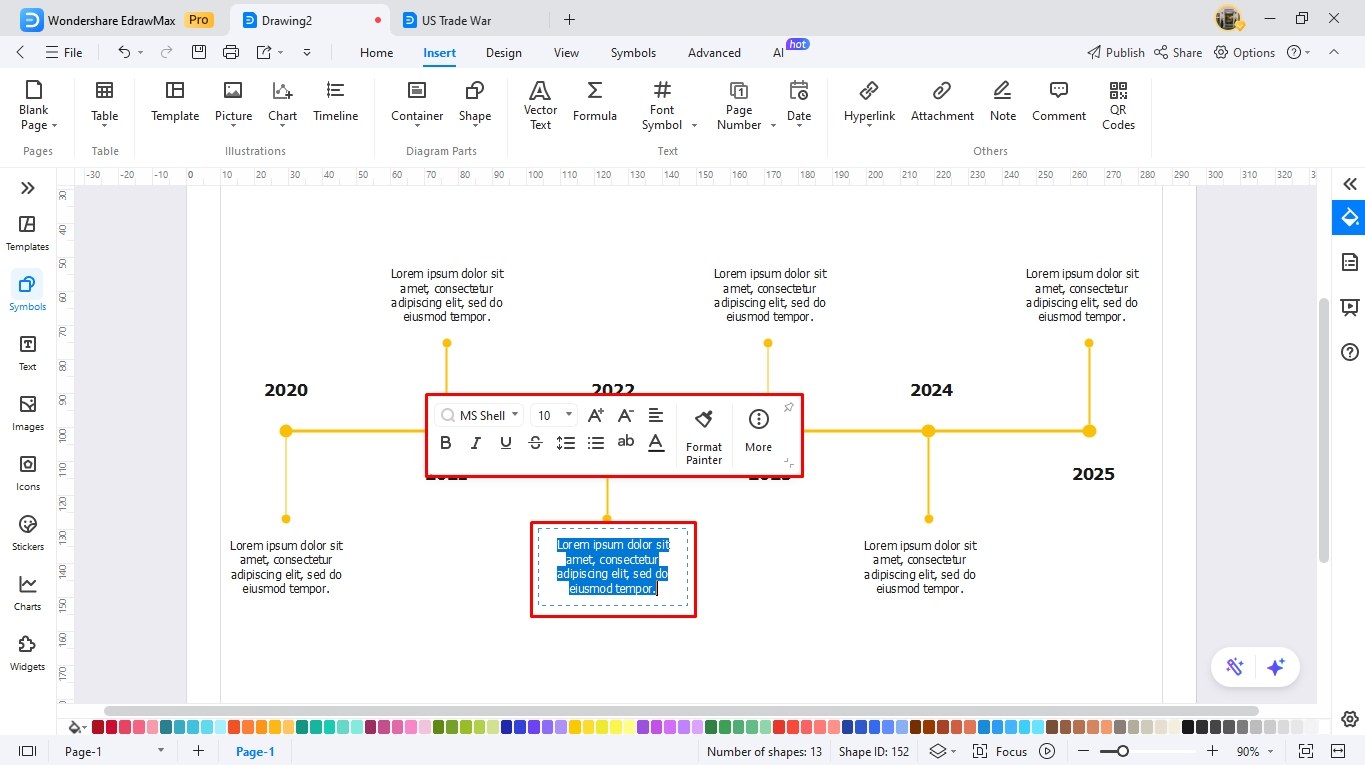Switch to the Design ribbon tab

[x=504, y=53]
